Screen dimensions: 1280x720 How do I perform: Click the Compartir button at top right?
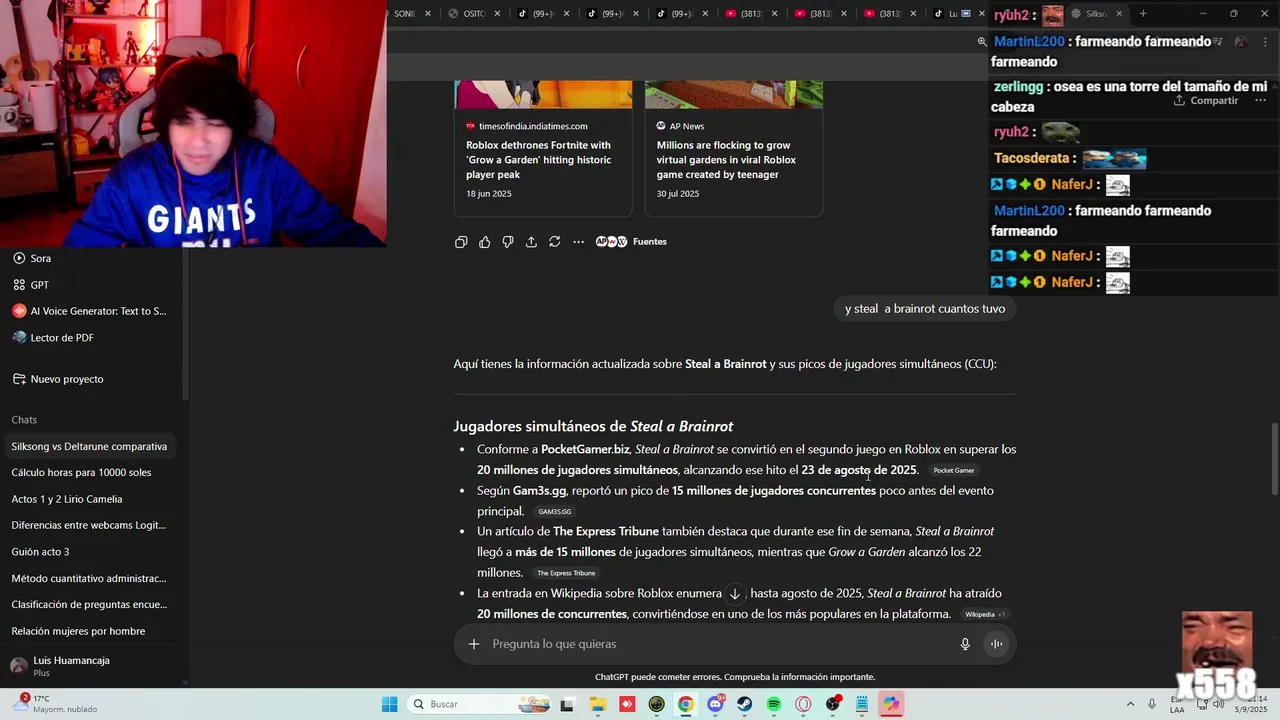(1206, 100)
